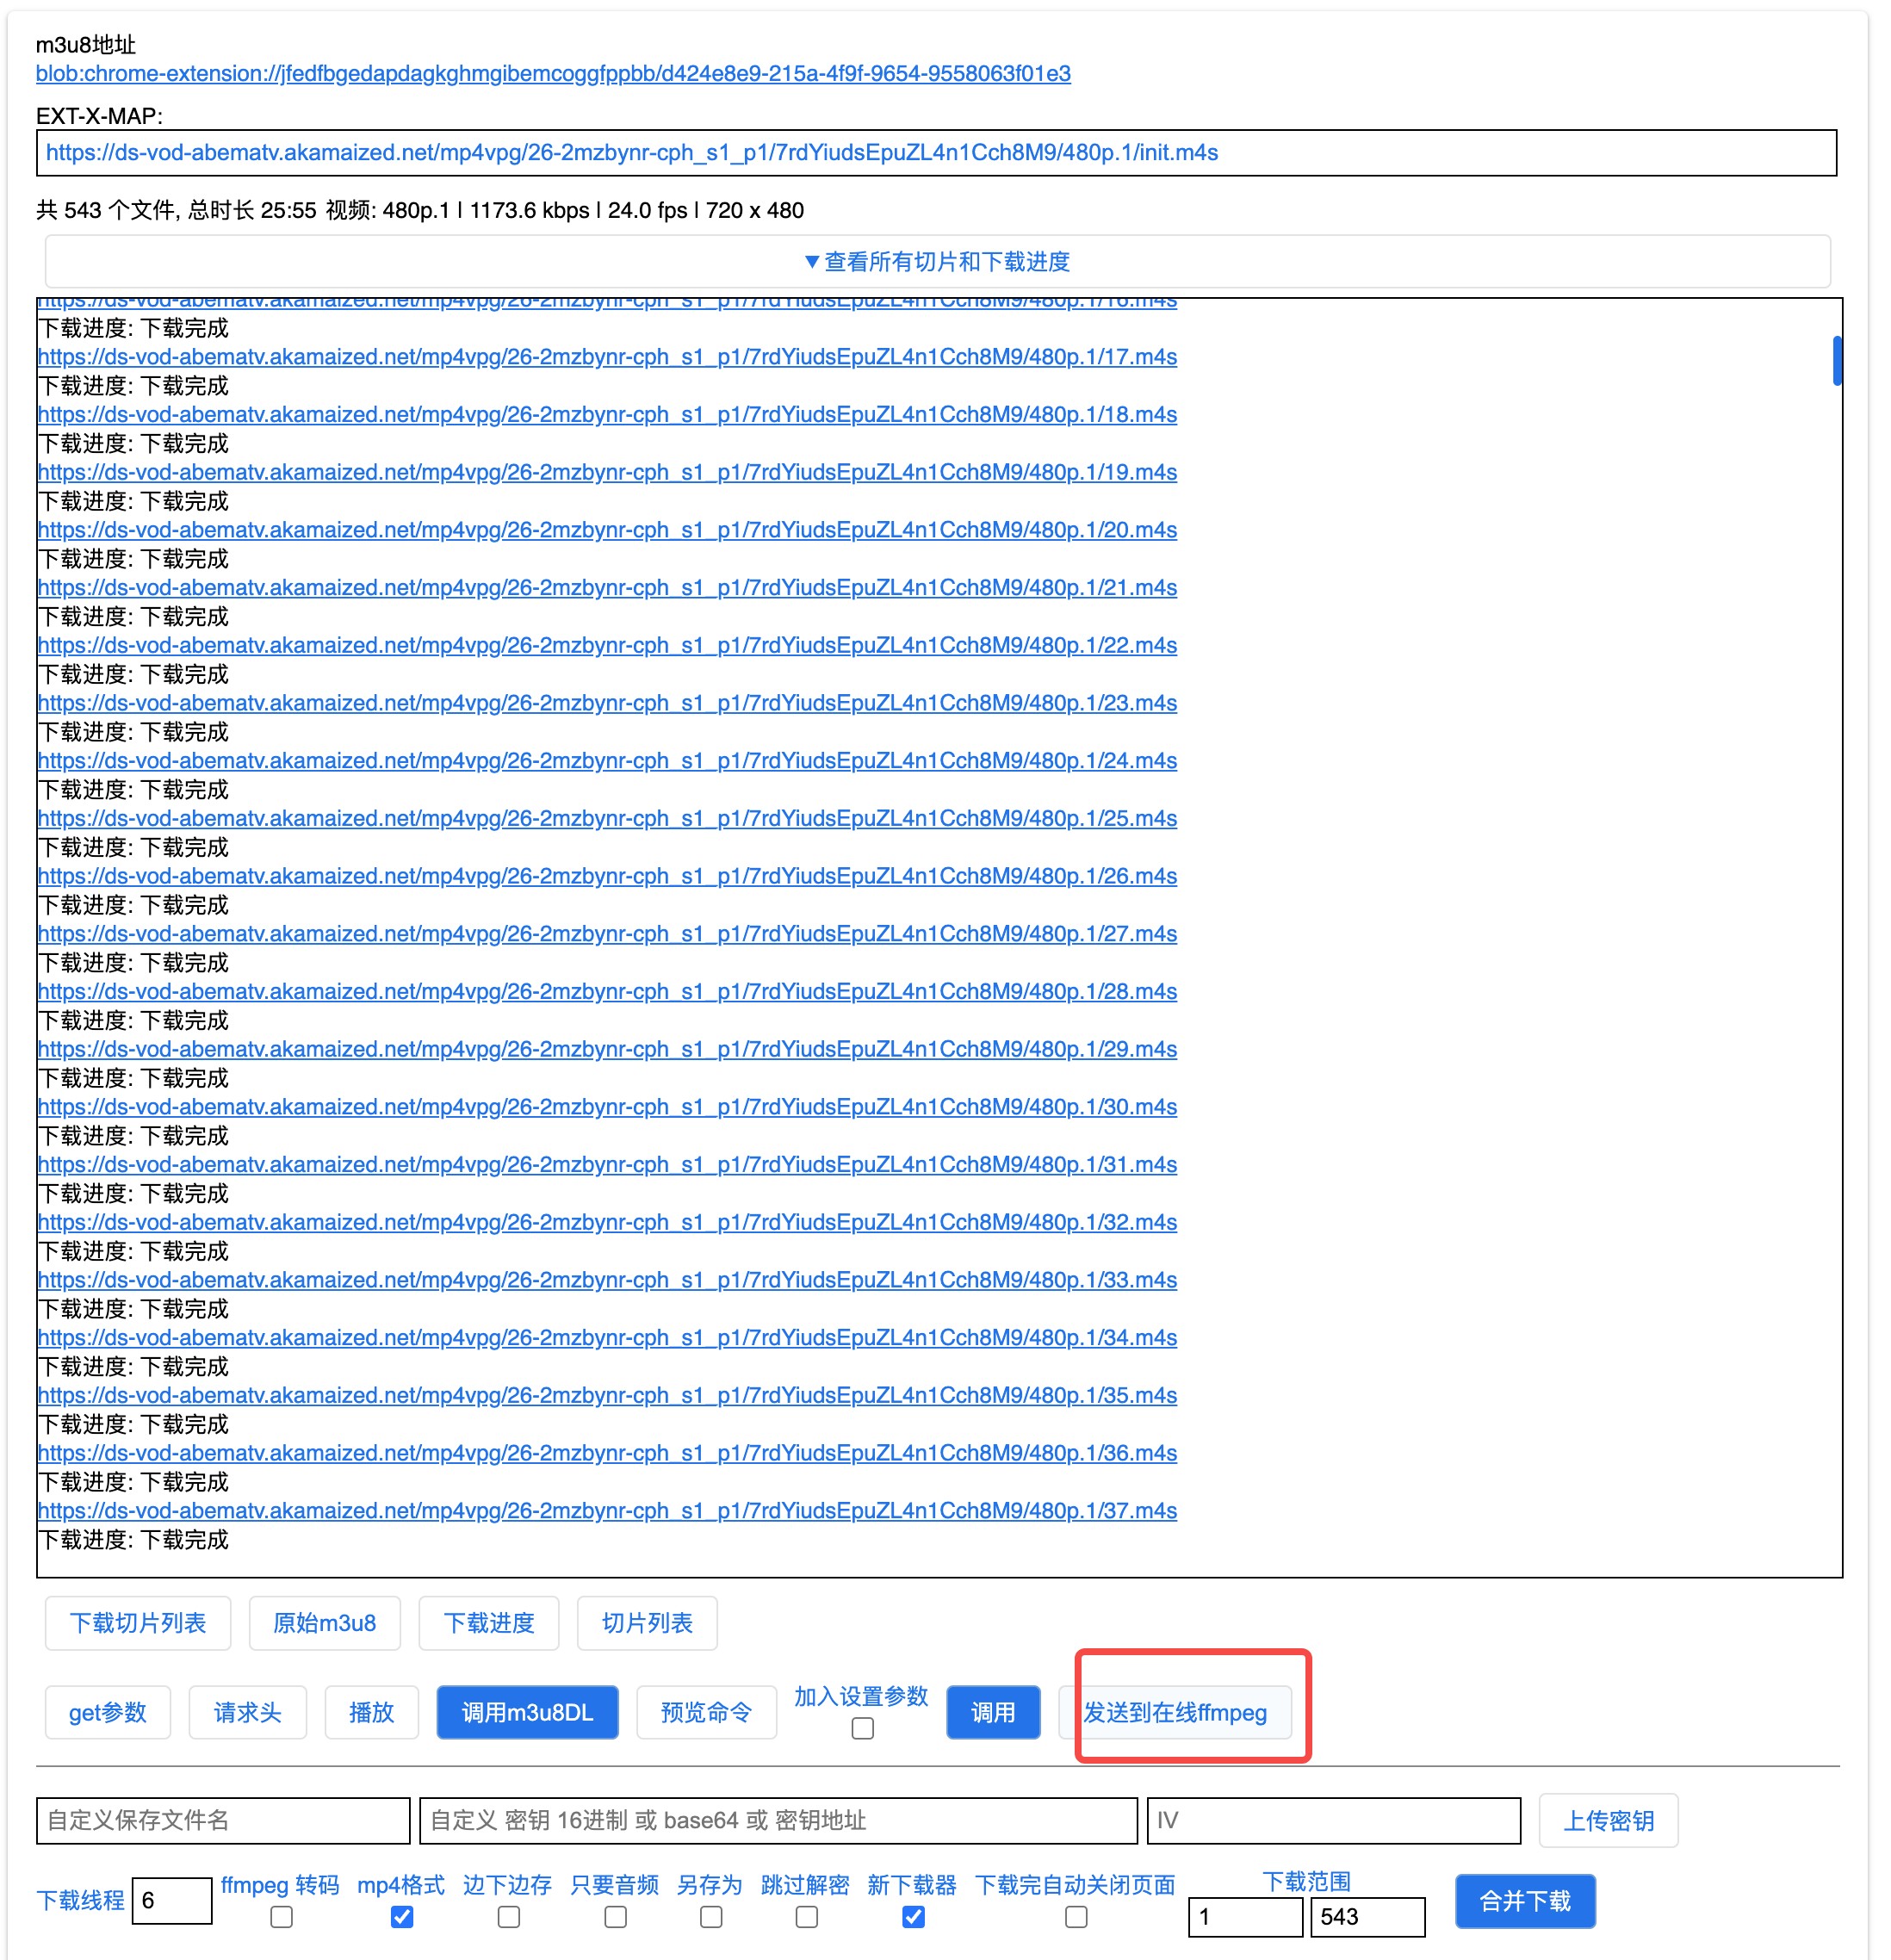Open segment link ending in 33.m4s
Image resolution: width=1891 pixels, height=1960 pixels.
click(607, 1280)
